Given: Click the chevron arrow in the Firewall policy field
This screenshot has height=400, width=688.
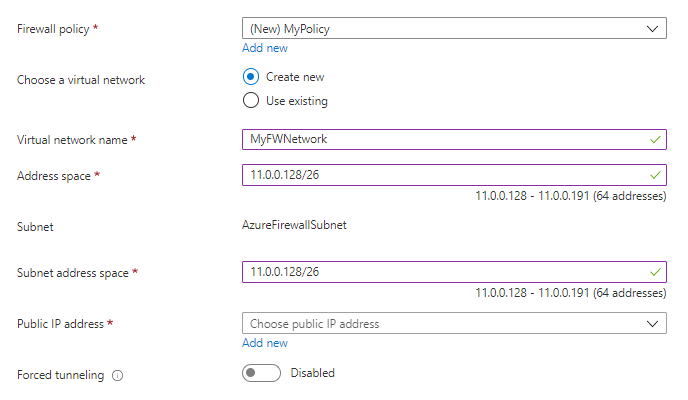Looking at the screenshot, I should click(654, 29).
